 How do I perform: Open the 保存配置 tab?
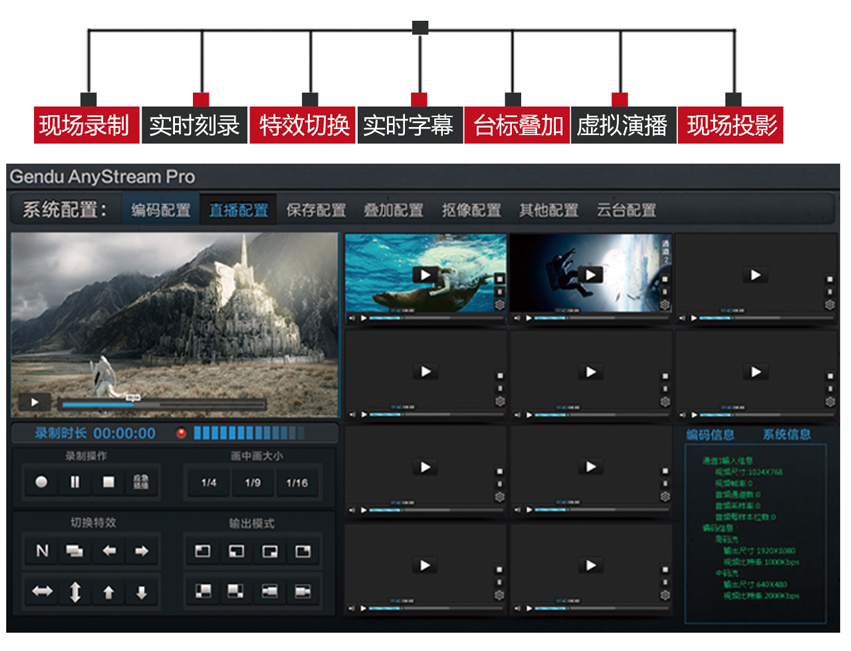(316, 210)
